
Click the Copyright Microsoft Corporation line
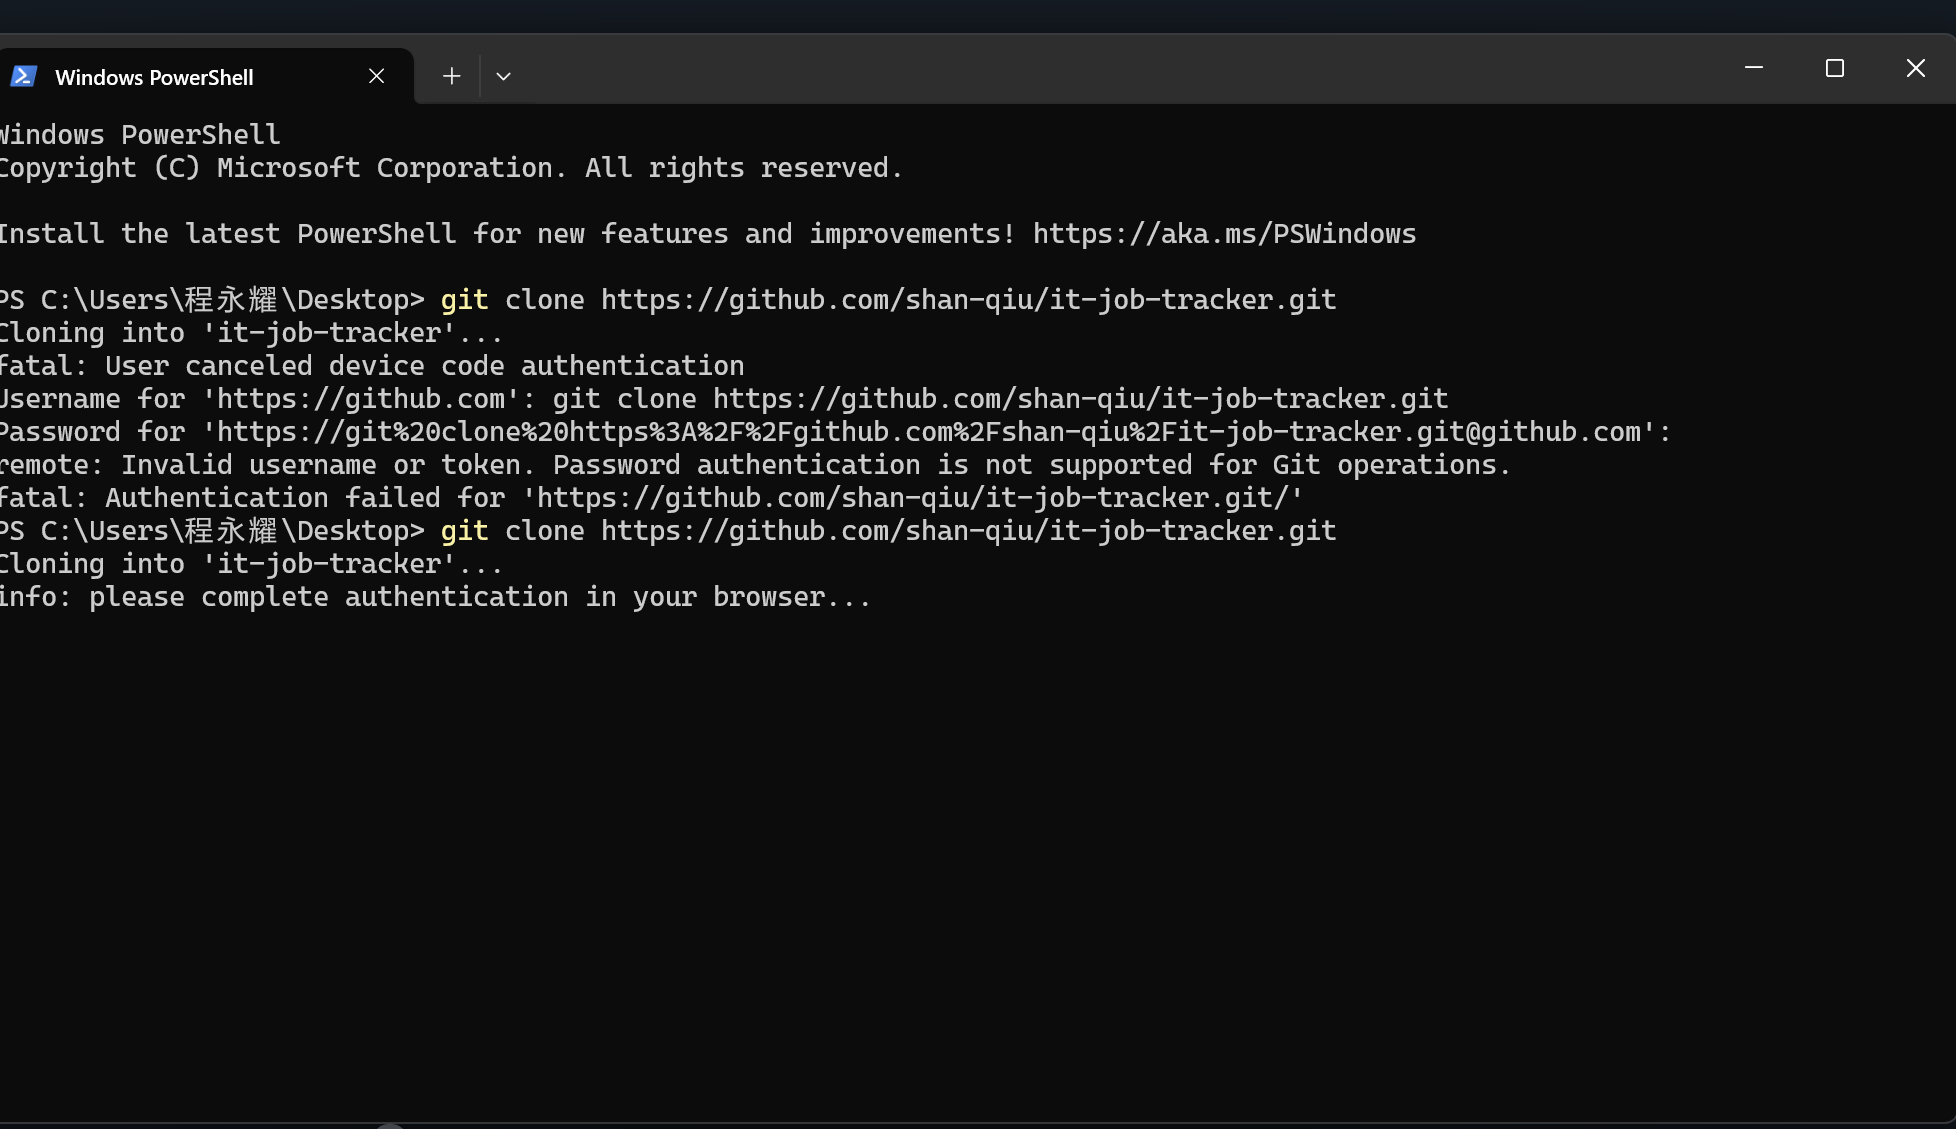point(450,168)
